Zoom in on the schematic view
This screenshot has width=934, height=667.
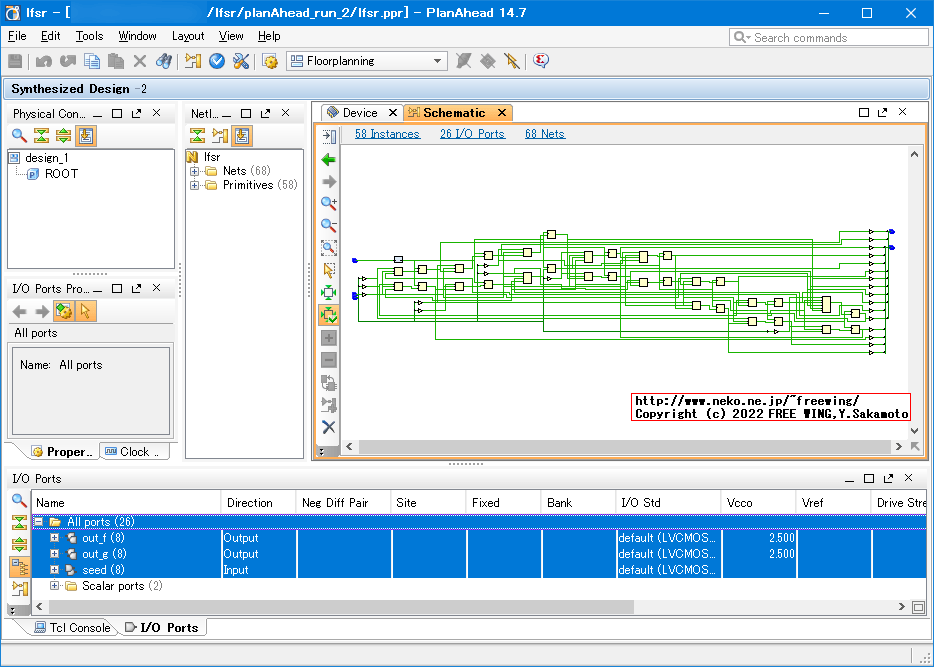[328, 204]
